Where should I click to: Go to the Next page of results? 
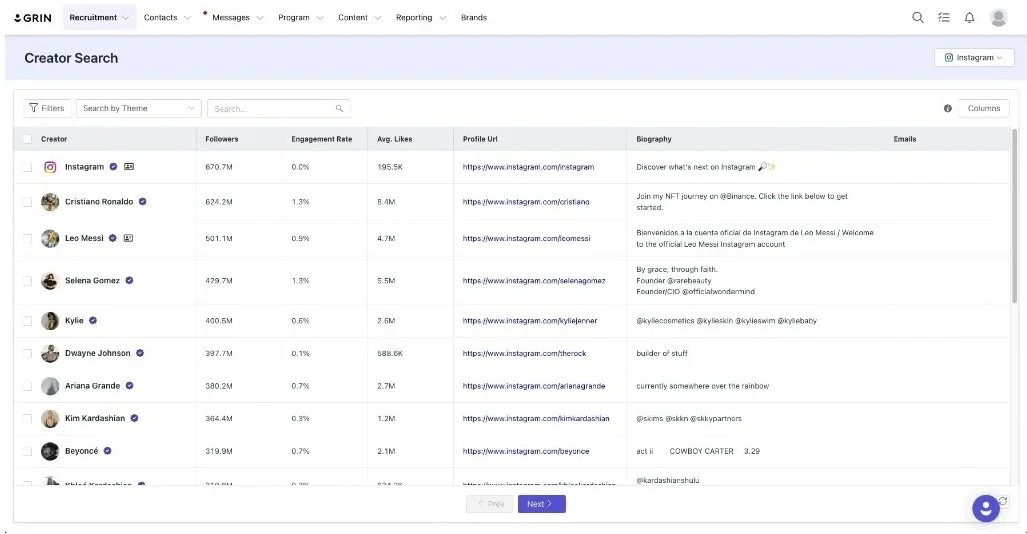(x=542, y=504)
